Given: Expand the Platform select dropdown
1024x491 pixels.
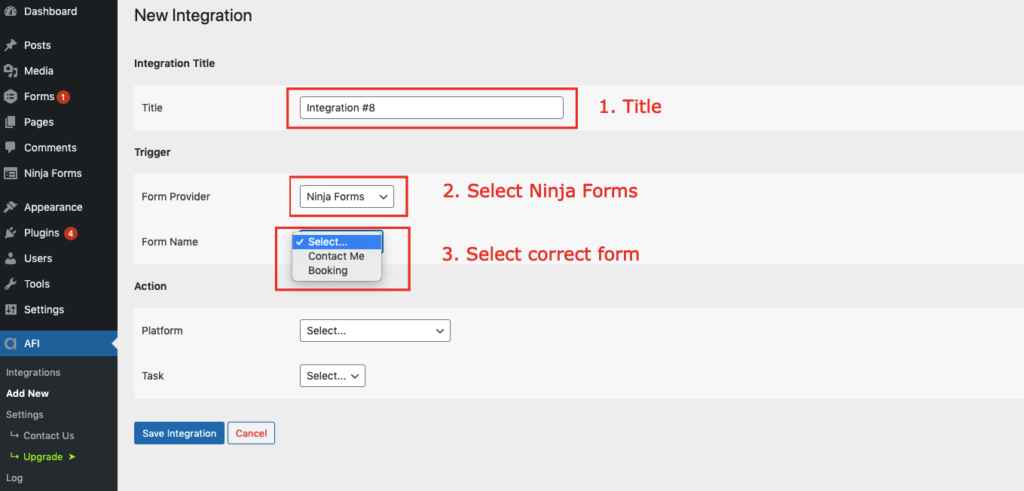Looking at the screenshot, I should [375, 330].
